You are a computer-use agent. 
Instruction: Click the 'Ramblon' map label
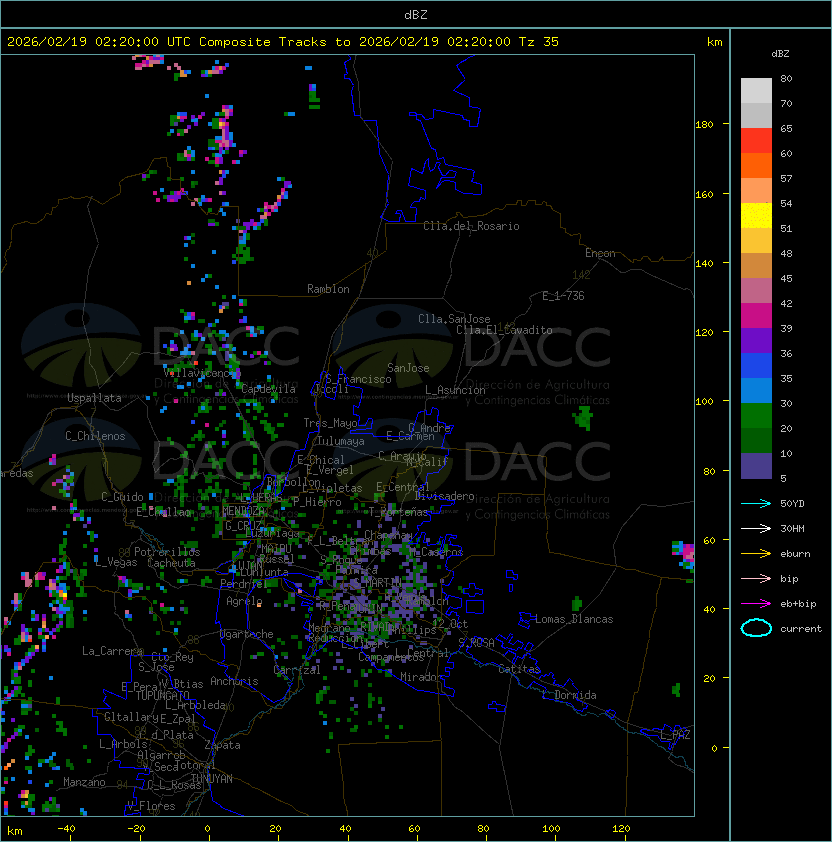[x=328, y=289]
